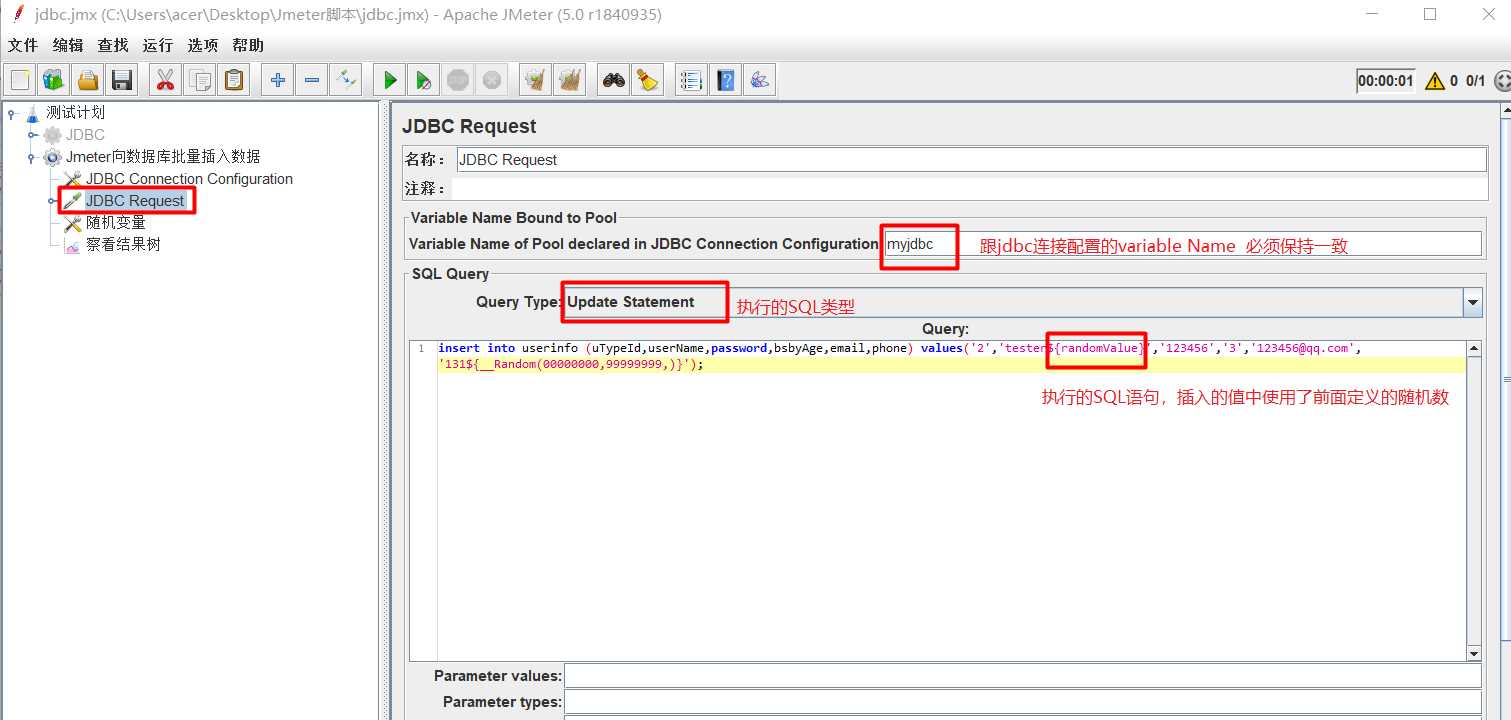Click the Parameter types field

(x=1022, y=702)
